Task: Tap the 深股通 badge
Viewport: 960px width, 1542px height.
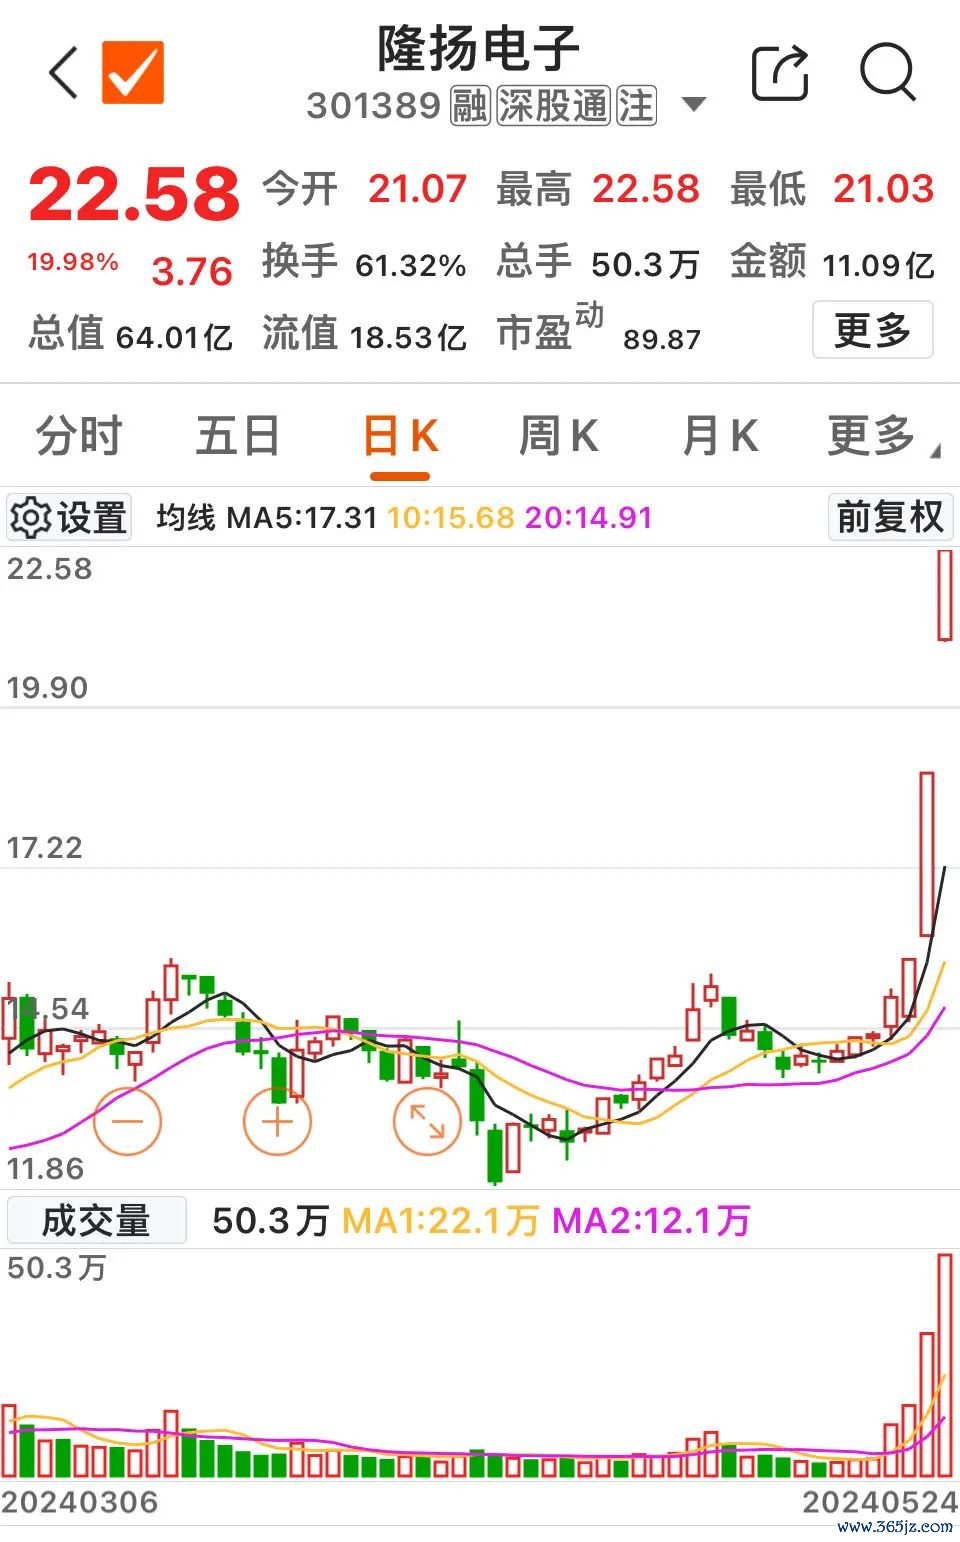Action: pos(553,105)
